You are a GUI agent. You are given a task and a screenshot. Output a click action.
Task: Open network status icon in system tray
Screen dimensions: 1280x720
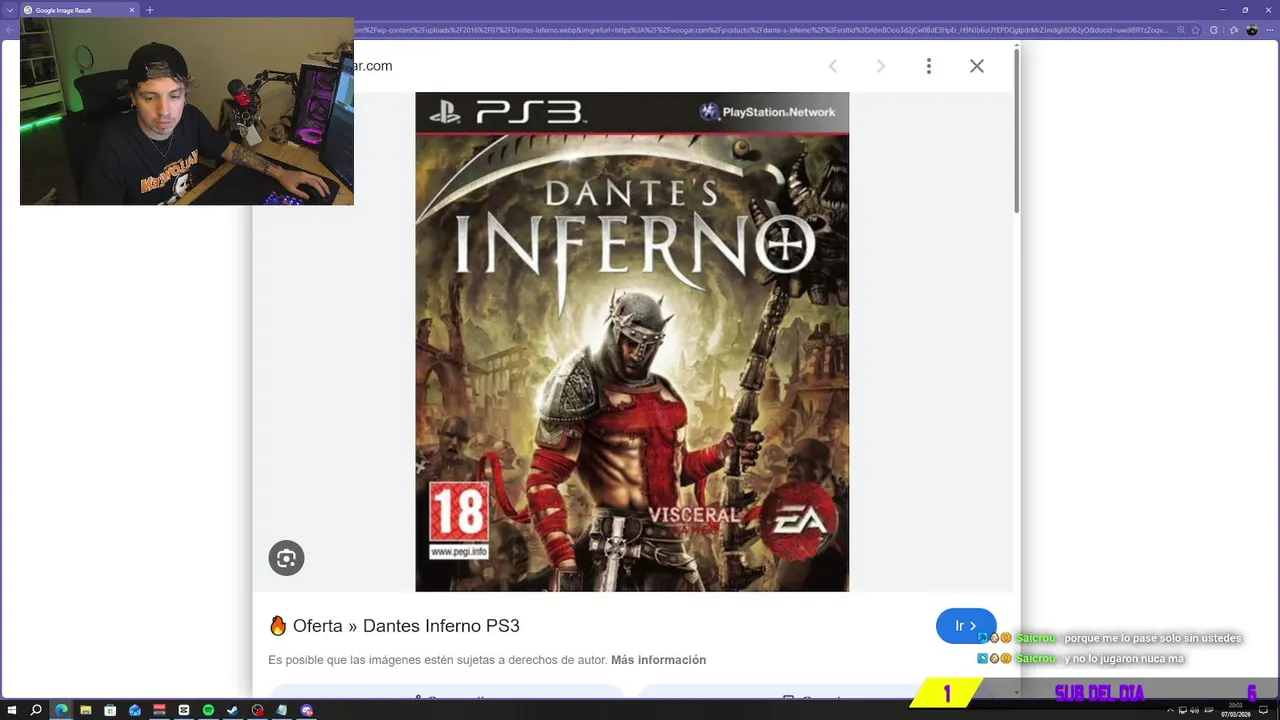point(1182,710)
